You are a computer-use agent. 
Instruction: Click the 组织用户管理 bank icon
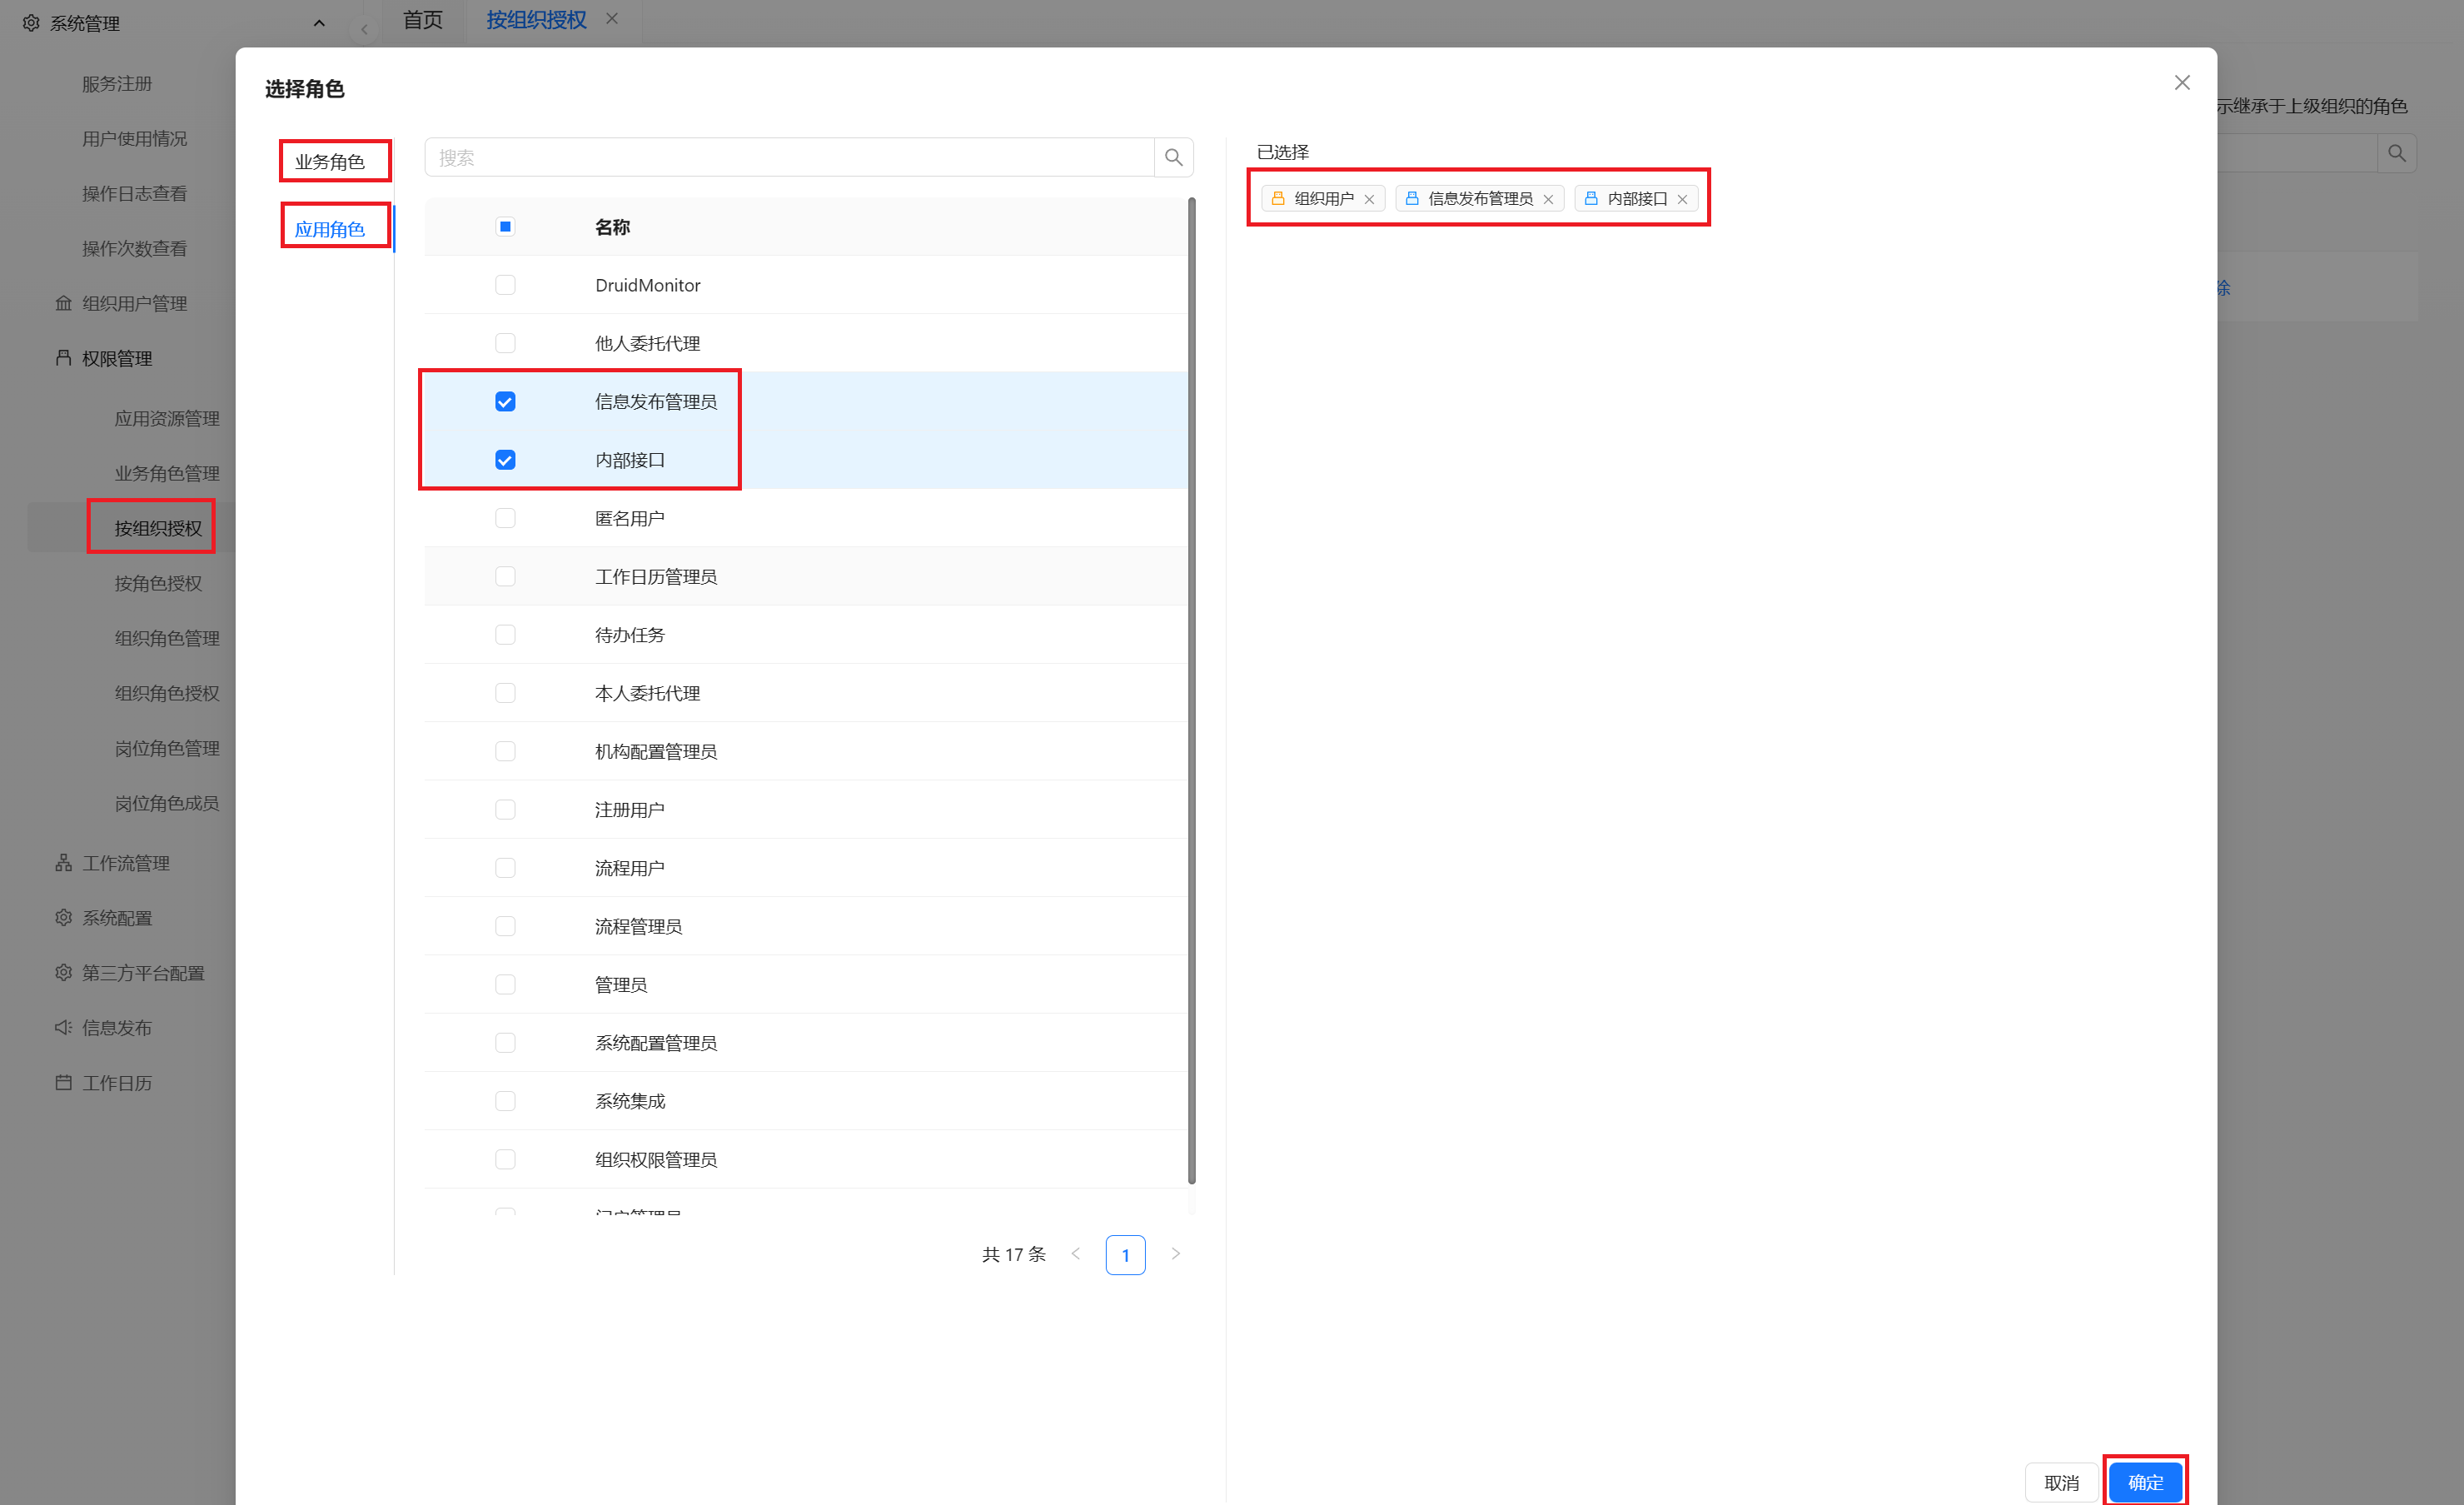tap(64, 303)
